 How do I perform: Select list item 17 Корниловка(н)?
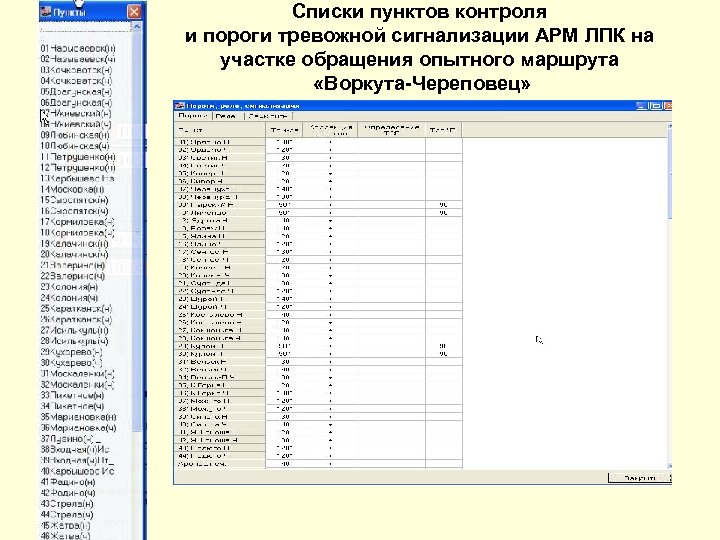point(78,222)
